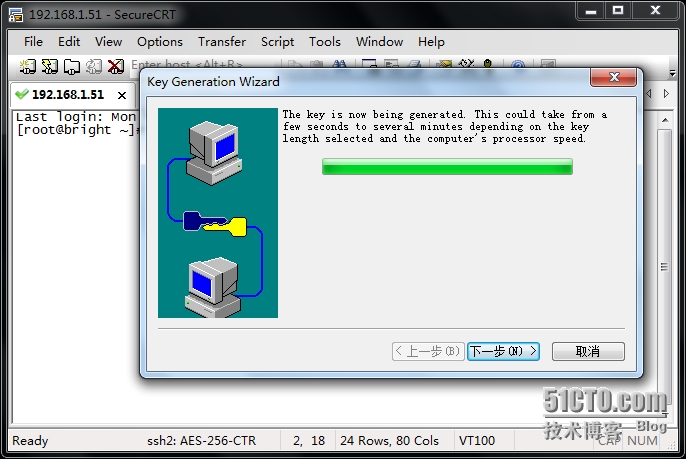
Task: Click the 下一步(N) next button
Action: coord(503,351)
